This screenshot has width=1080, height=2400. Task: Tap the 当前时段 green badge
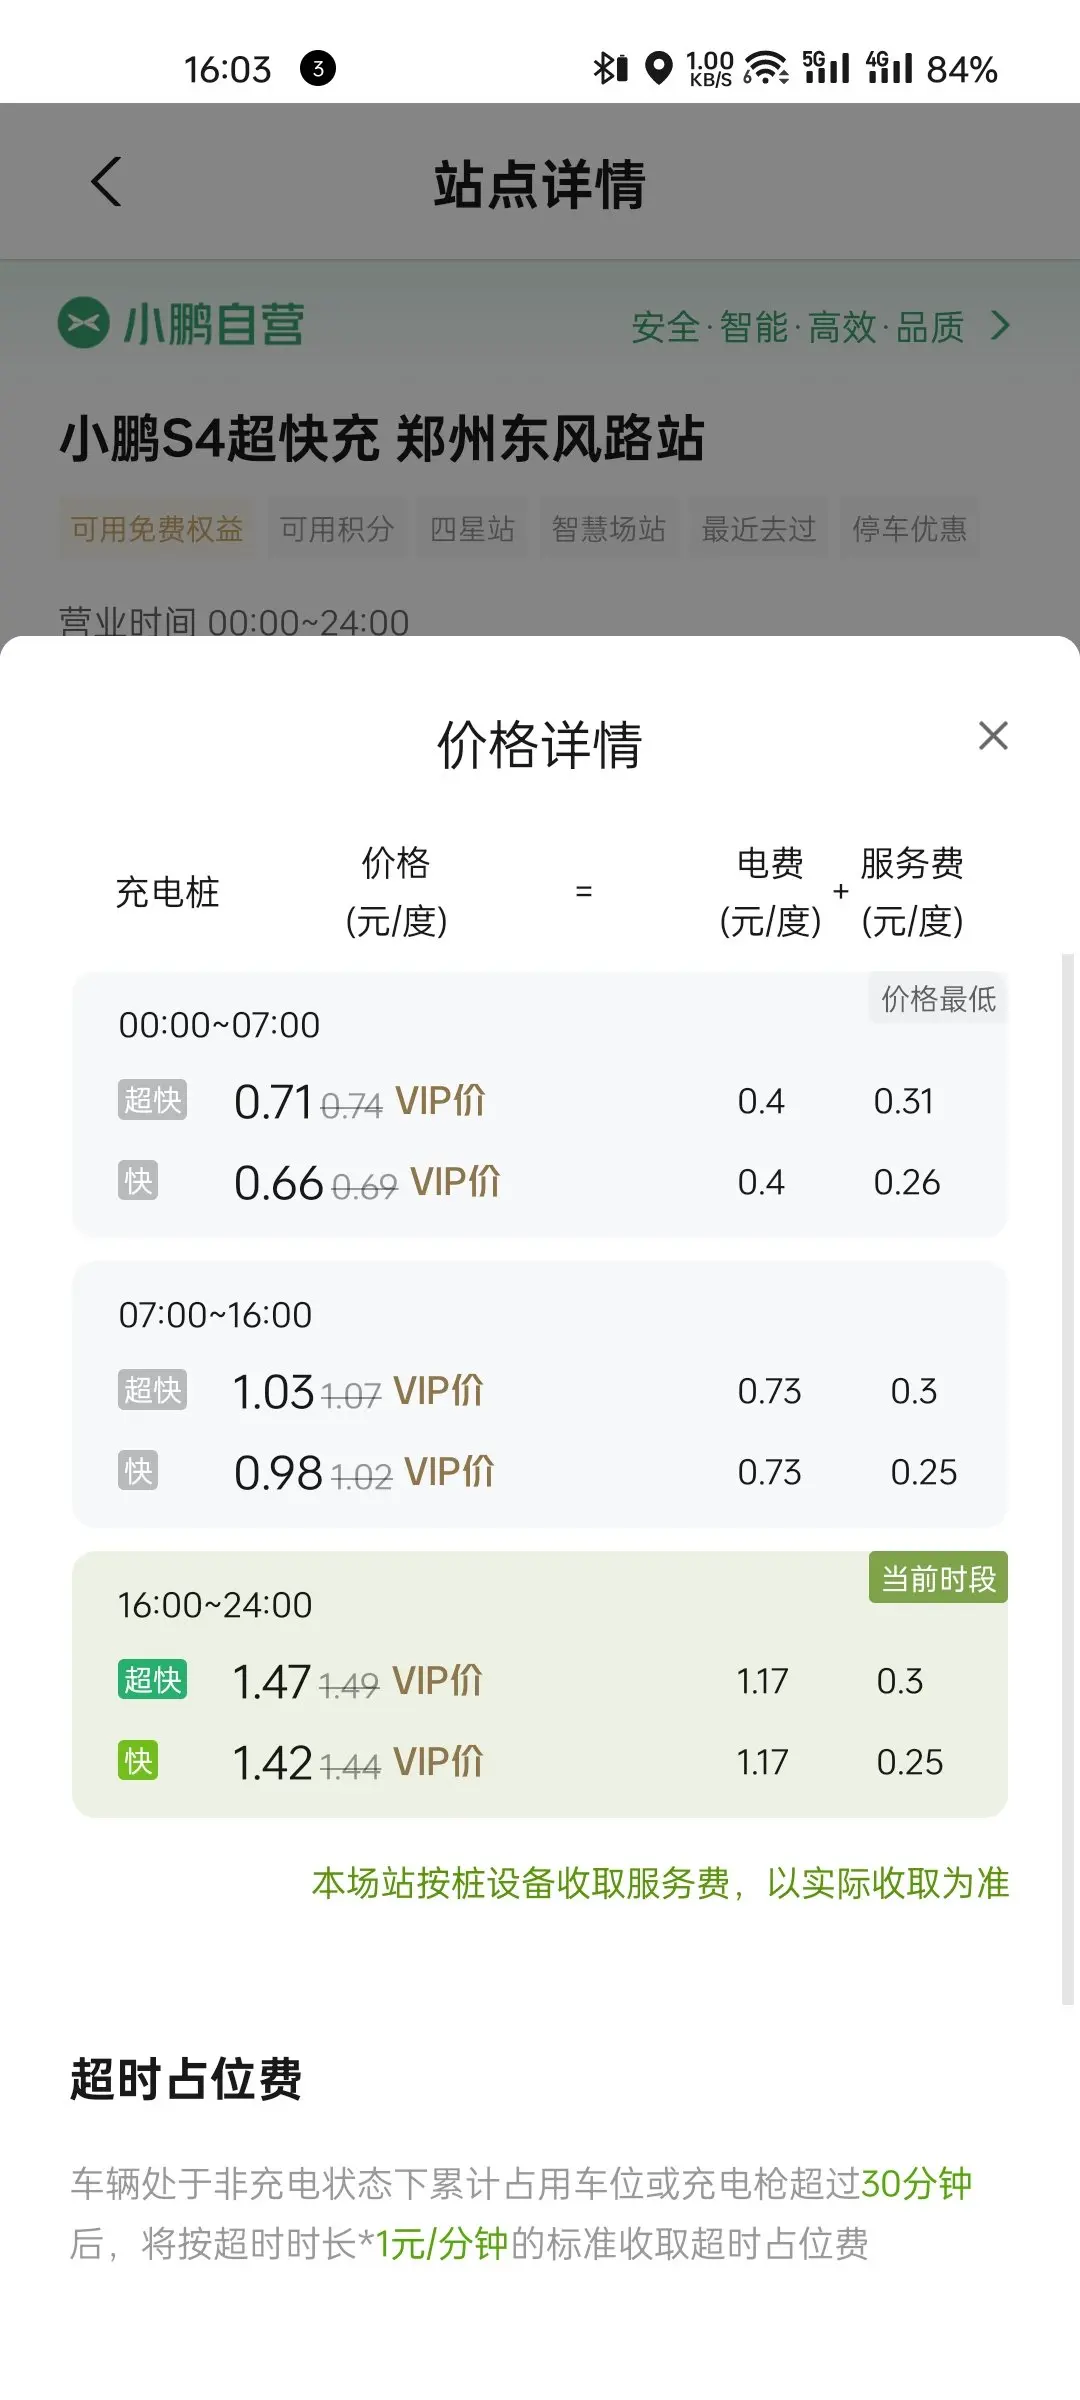click(x=938, y=1578)
